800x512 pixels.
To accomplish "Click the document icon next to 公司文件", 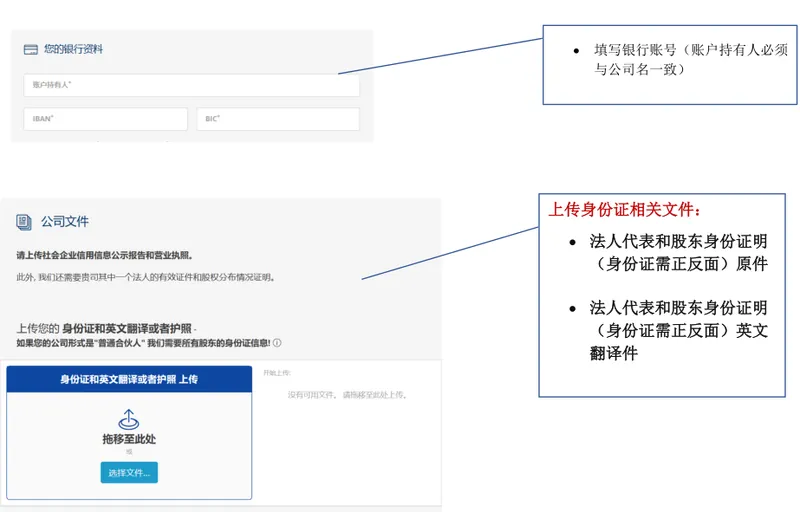I will (24, 222).
